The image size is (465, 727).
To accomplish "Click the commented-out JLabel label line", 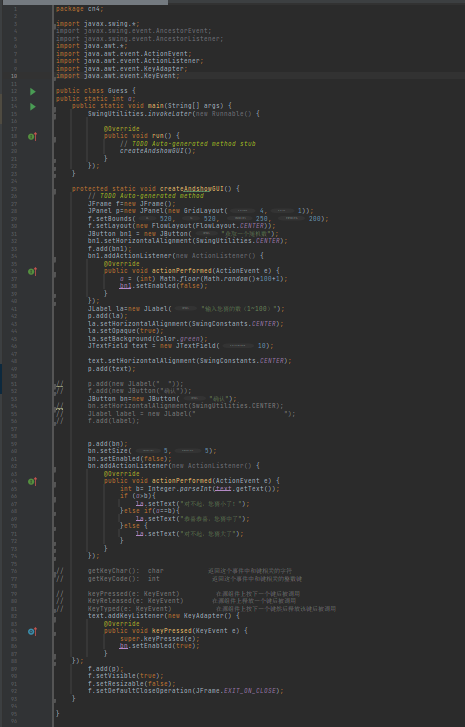I will tap(191, 414).
